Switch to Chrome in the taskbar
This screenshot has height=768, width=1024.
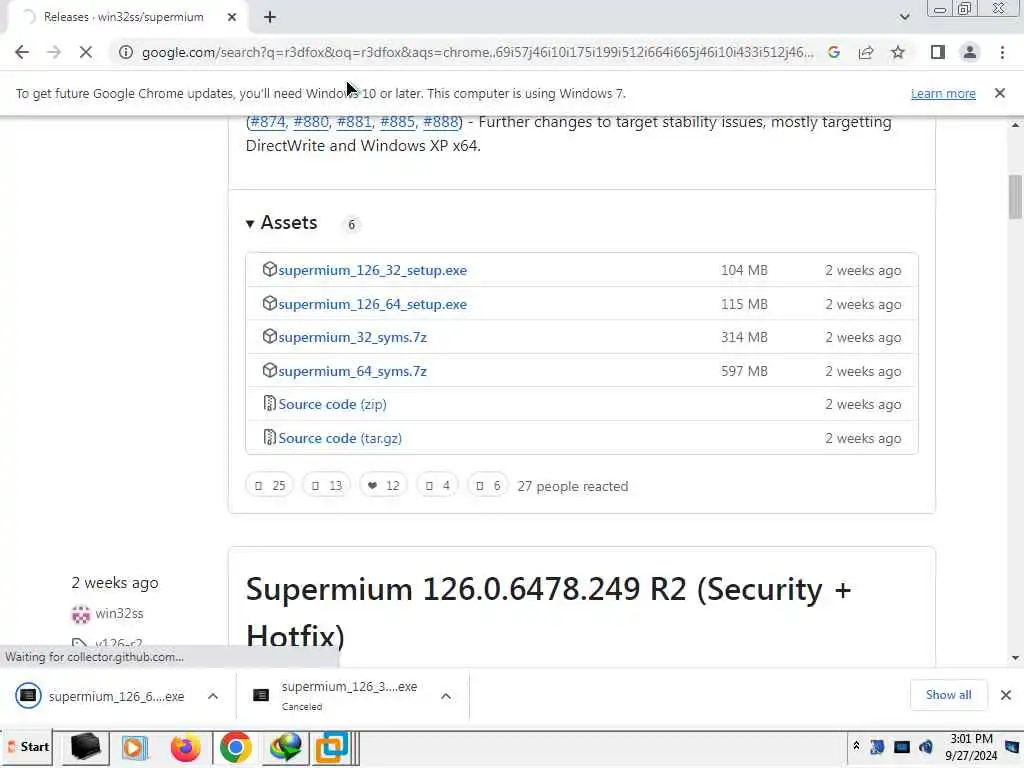pyautogui.click(x=236, y=746)
